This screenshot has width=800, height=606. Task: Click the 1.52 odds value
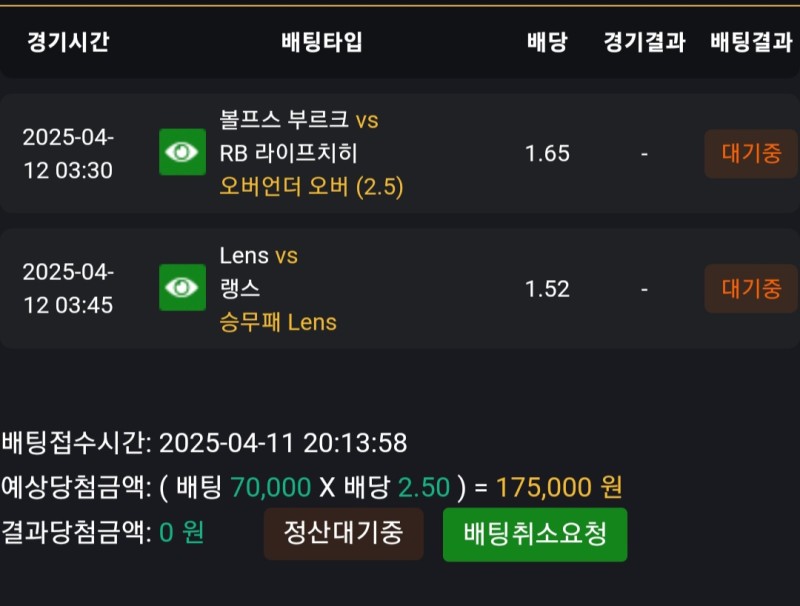click(x=547, y=289)
